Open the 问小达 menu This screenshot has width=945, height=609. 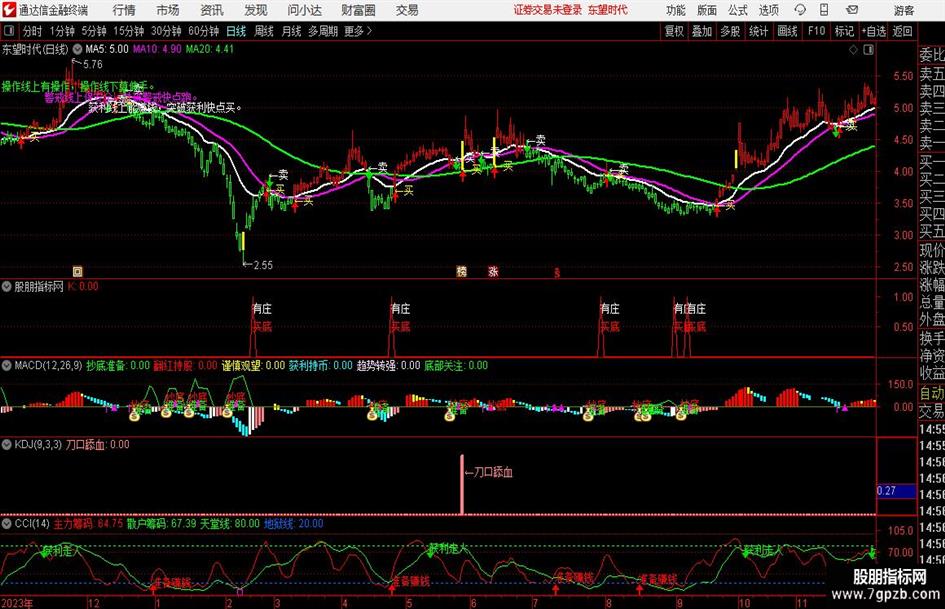tap(304, 10)
